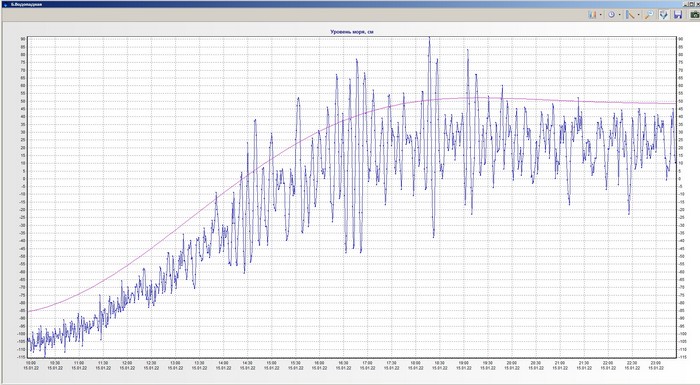Take a snapshot with the camera icon

click(x=695, y=15)
